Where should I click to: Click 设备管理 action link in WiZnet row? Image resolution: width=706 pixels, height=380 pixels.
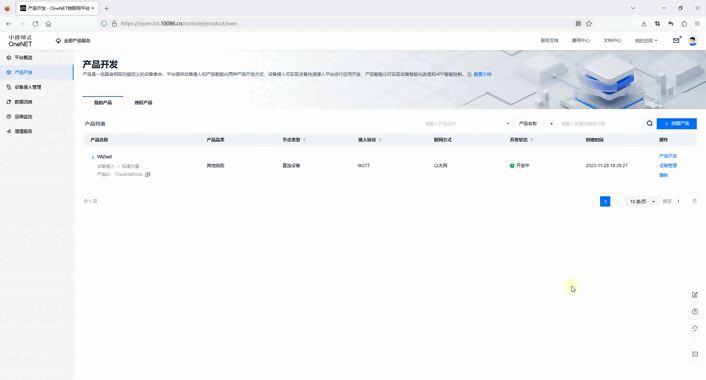[668, 165]
